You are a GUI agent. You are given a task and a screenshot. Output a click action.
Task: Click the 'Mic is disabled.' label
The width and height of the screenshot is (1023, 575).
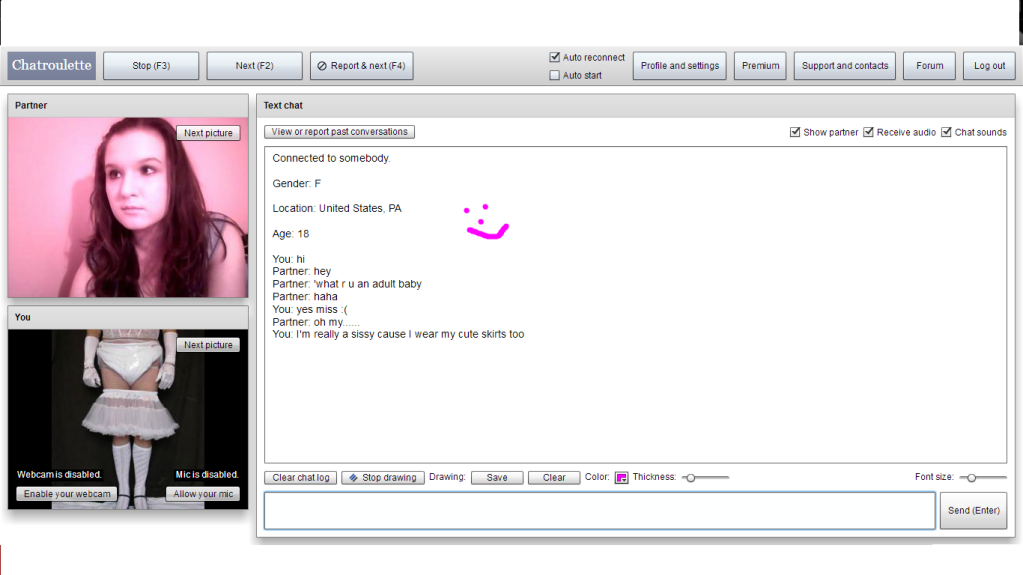[207, 474]
